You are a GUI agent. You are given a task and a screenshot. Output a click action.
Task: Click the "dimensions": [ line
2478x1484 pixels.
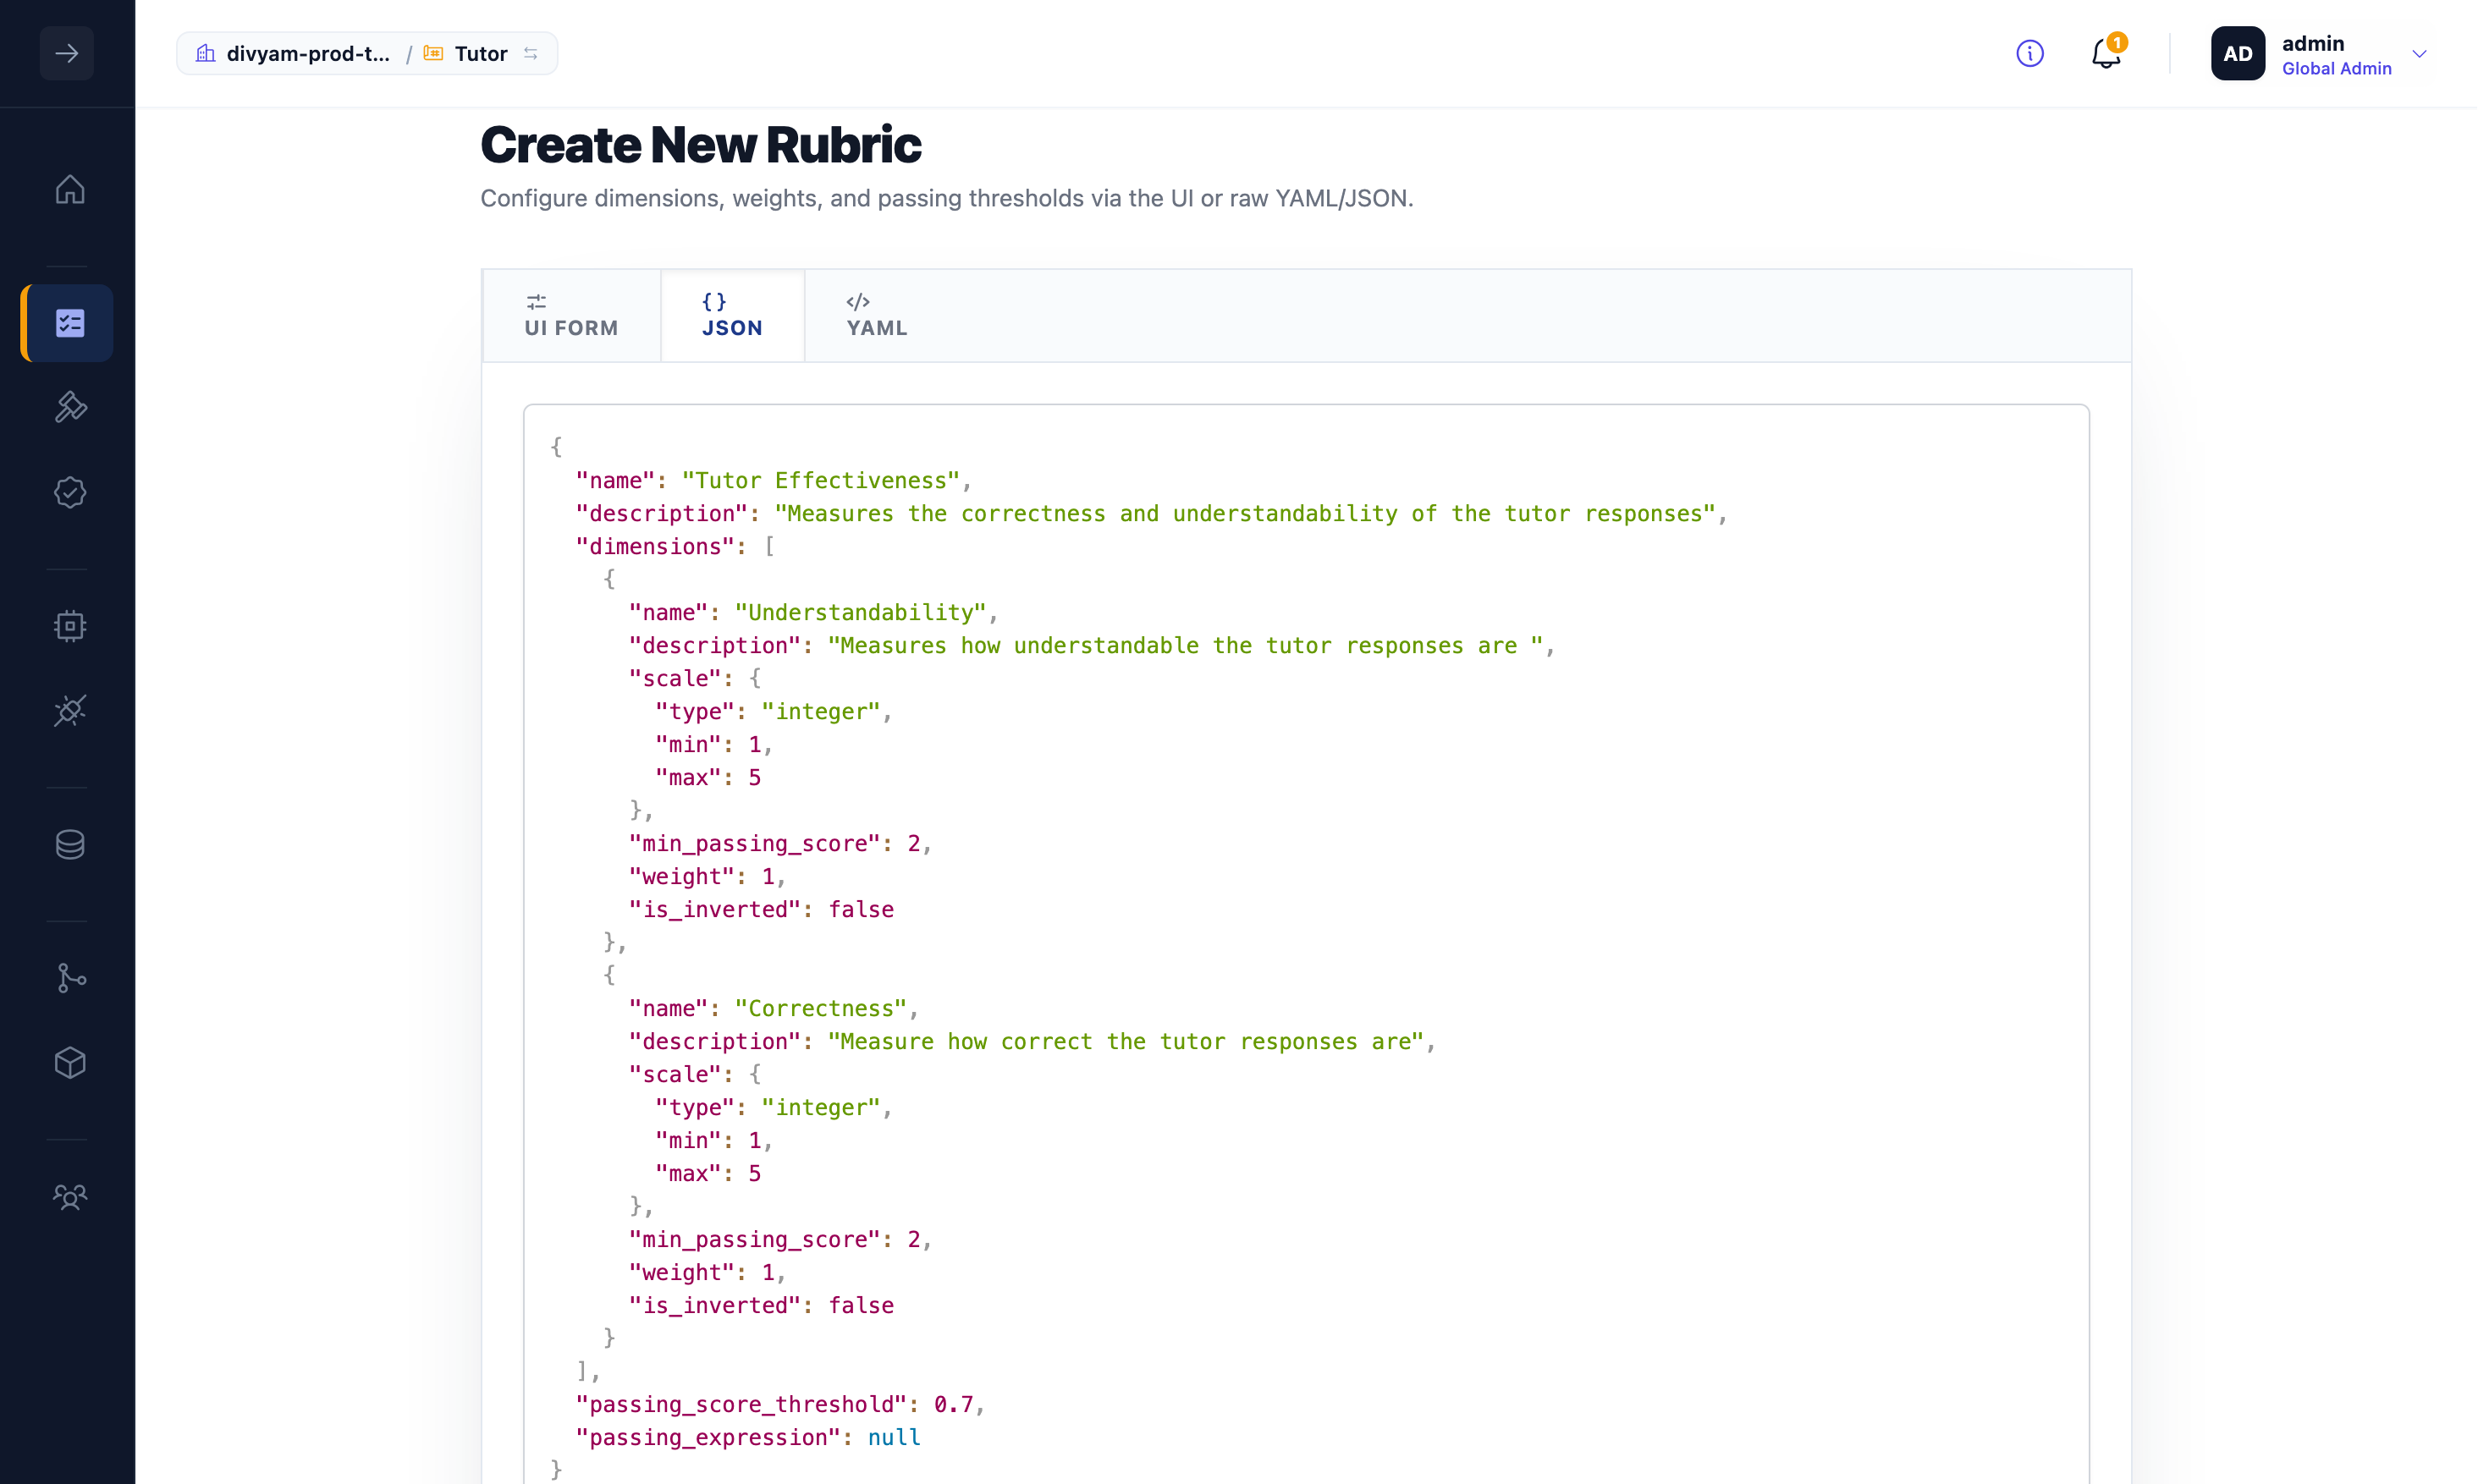[x=675, y=547]
